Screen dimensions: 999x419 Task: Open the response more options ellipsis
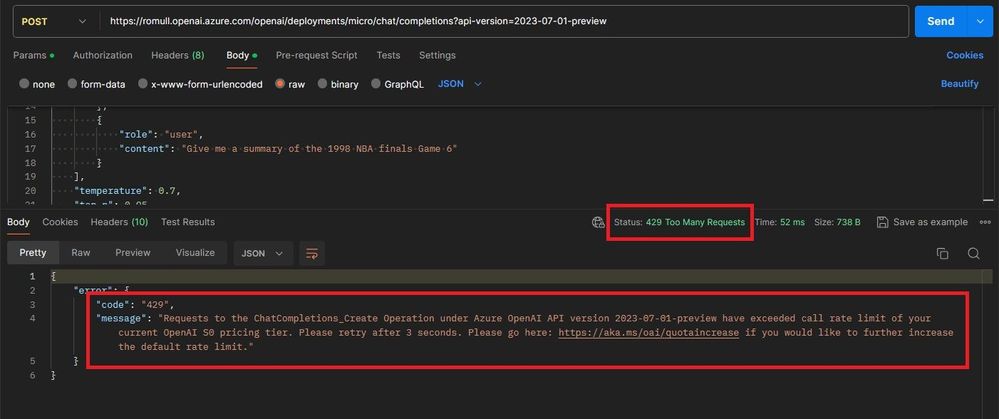[985, 222]
